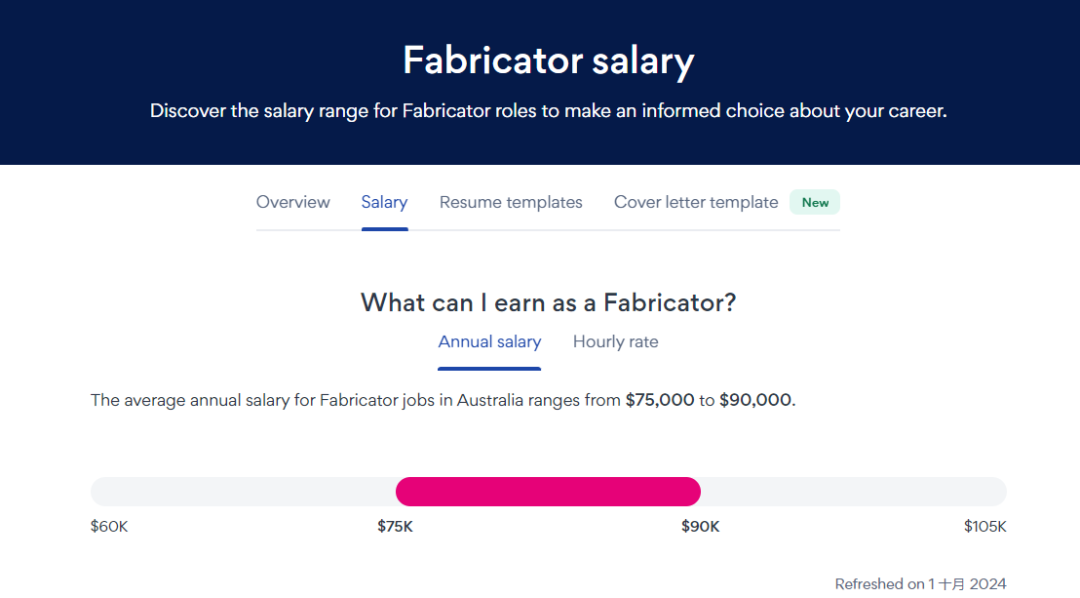The width and height of the screenshot is (1080, 598).
Task: Switch to Resume templates tab
Action: click(x=510, y=202)
